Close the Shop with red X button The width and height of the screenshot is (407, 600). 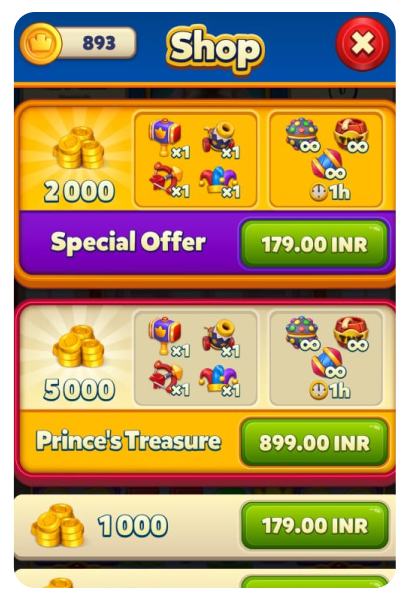(x=362, y=43)
